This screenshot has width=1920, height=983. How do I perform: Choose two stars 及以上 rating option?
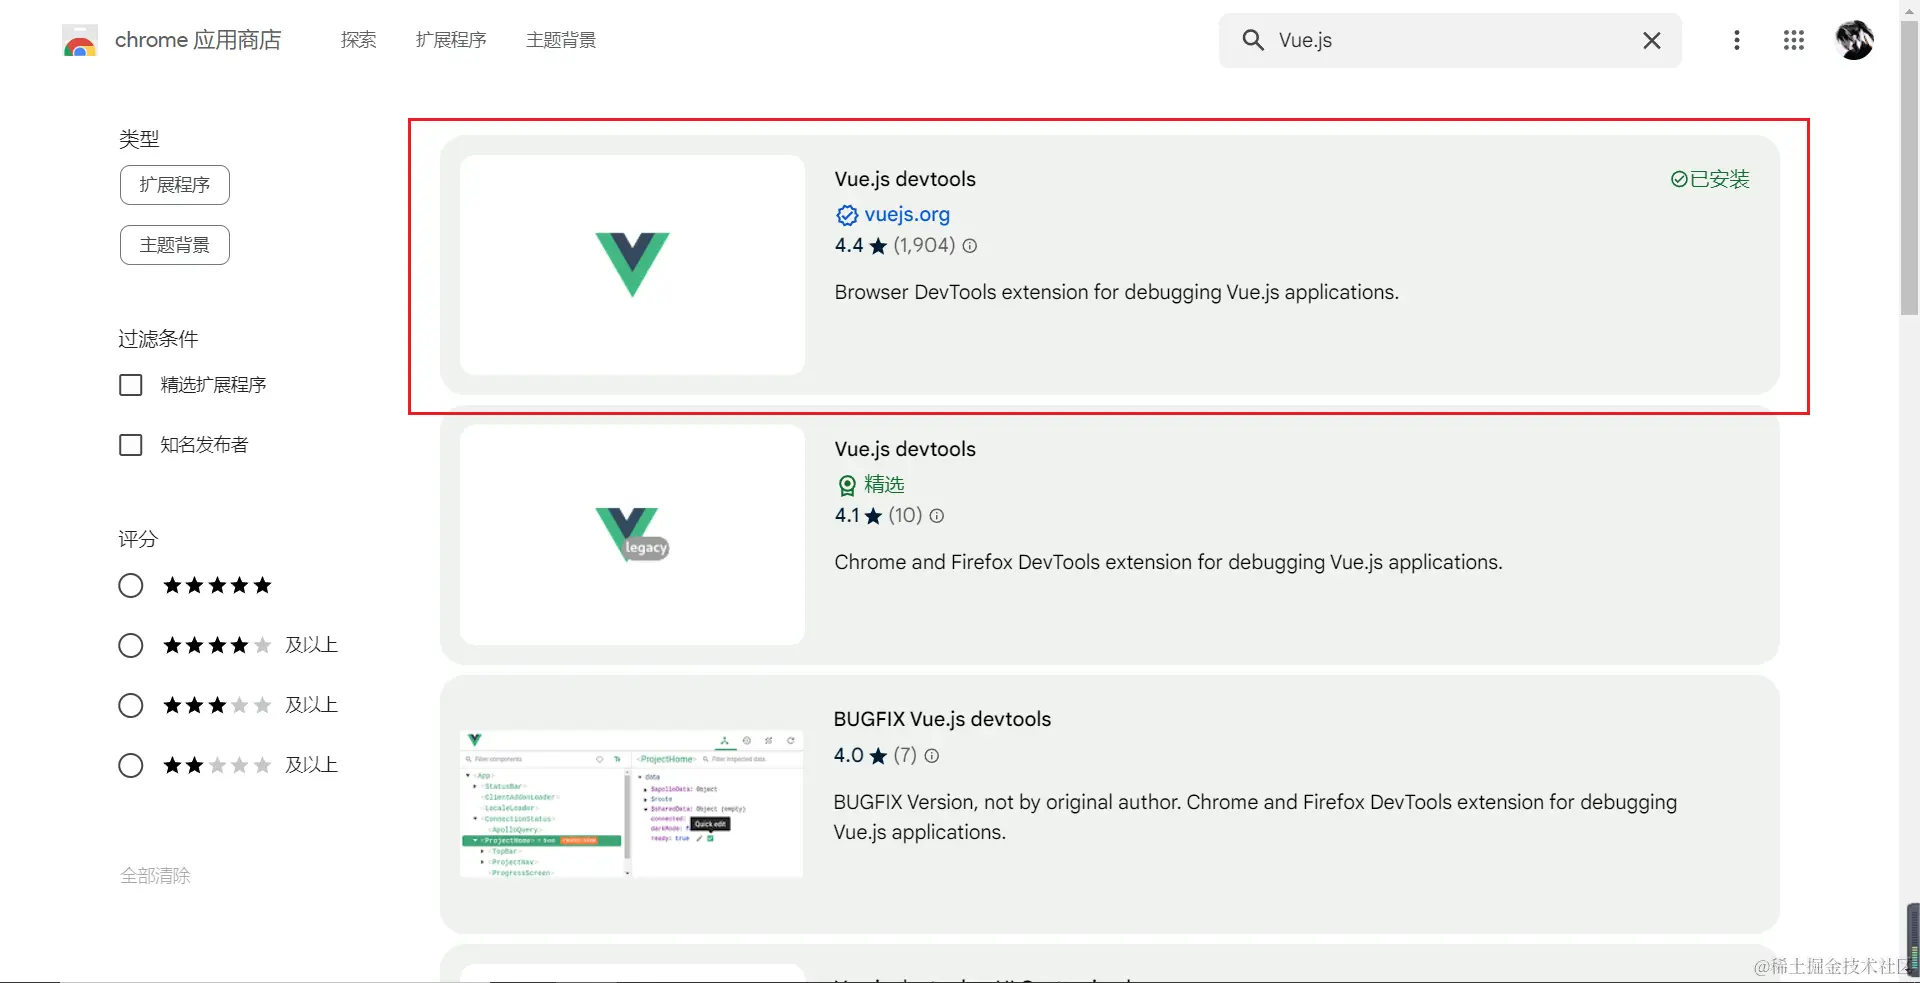131,766
